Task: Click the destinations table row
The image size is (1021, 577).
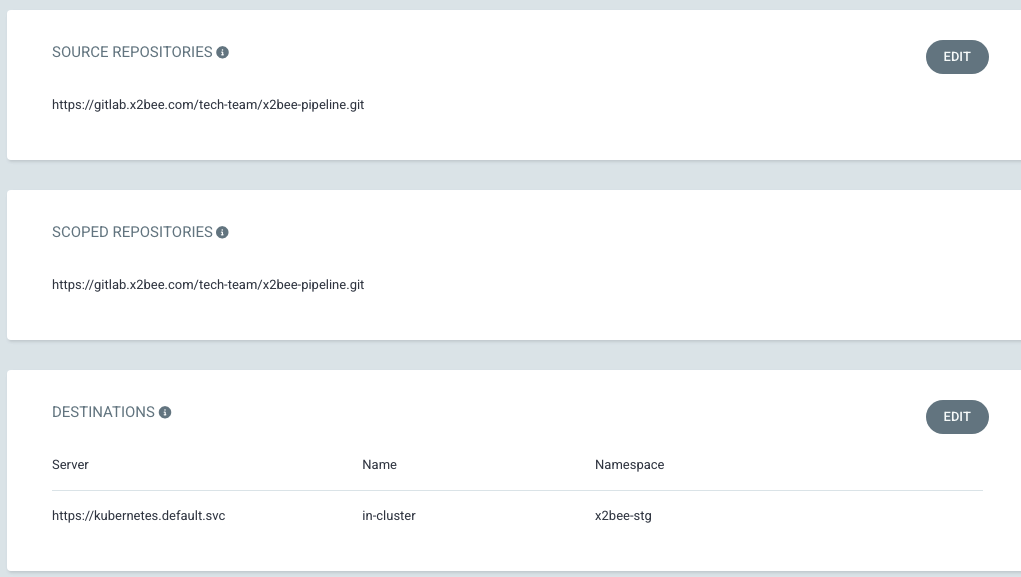Action: click(517, 516)
